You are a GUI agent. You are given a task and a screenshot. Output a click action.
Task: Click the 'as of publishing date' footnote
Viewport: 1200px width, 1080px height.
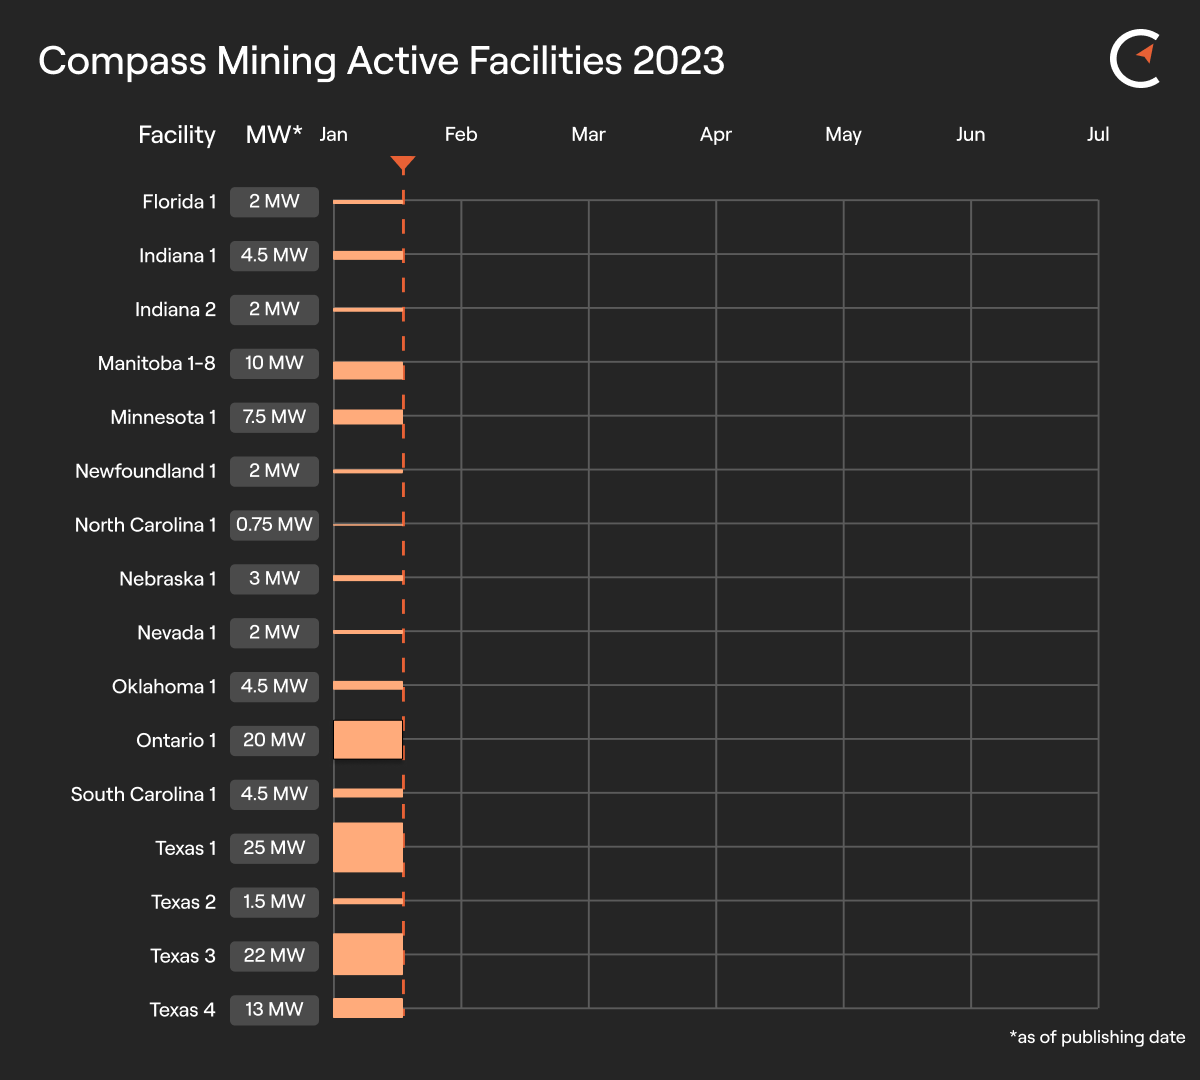(x=1097, y=1037)
